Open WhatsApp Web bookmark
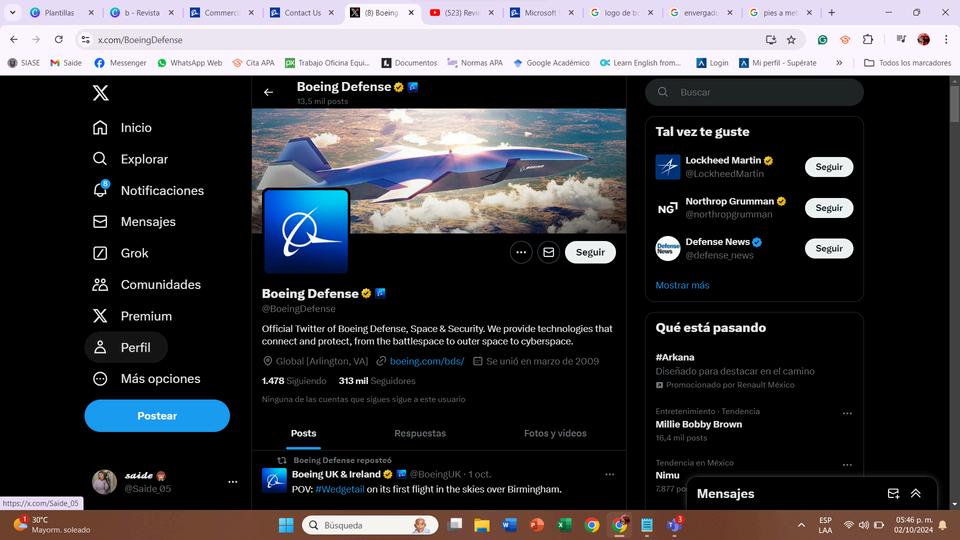The width and height of the screenshot is (960, 540). [x=190, y=63]
